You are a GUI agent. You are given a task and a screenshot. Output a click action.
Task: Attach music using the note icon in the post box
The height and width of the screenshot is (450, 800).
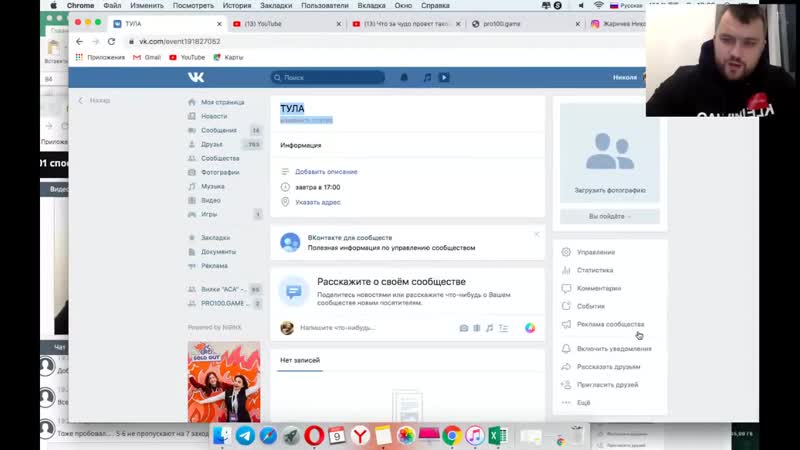point(489,328)
